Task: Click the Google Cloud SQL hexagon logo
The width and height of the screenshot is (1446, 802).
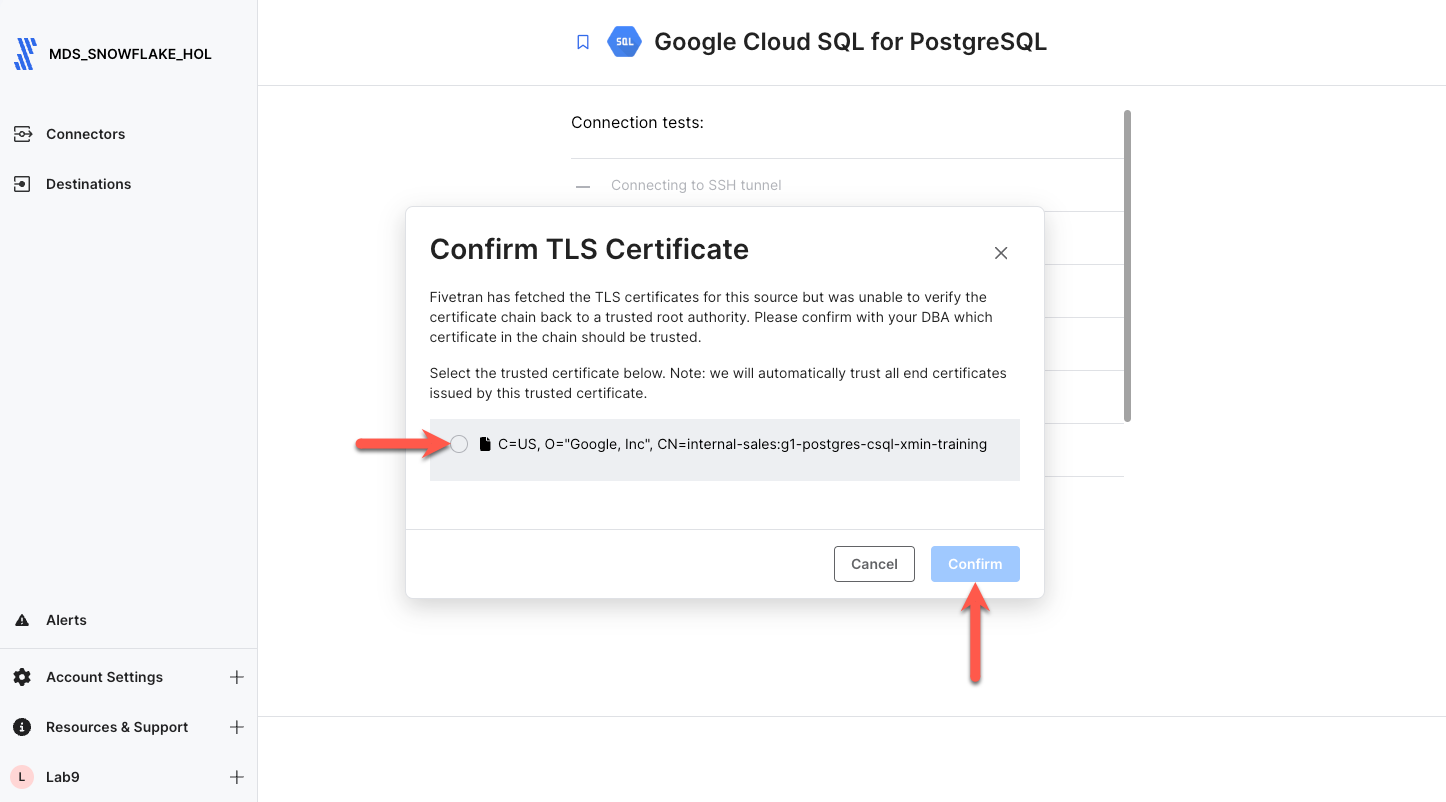Action: (624, 42)
